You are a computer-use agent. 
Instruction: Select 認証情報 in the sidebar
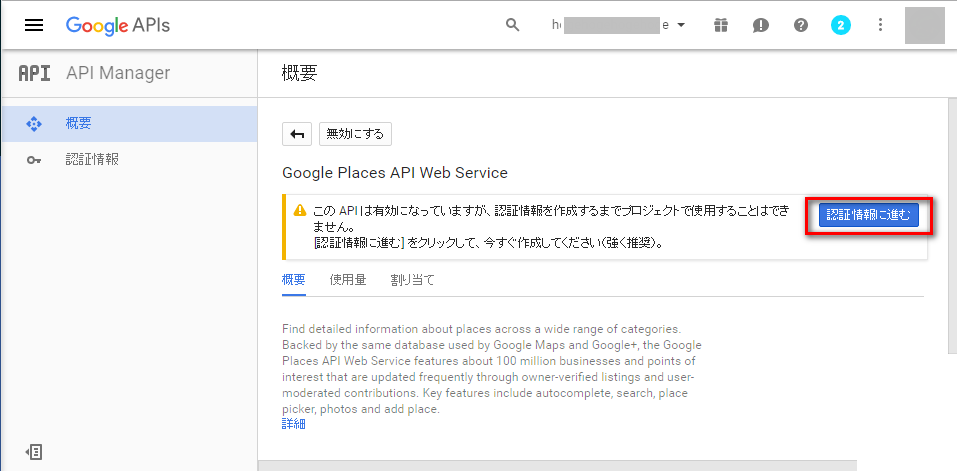129,160
